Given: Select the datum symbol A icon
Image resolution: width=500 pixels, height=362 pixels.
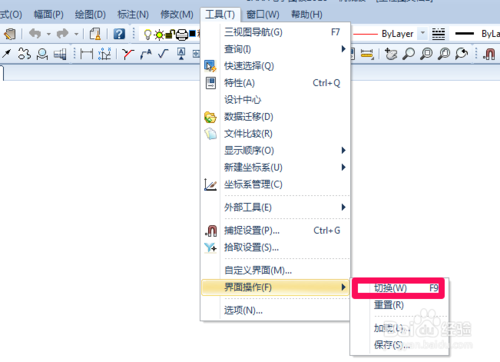Looking at the screenshot, I should pyautogui.click(x=181, y=54).
